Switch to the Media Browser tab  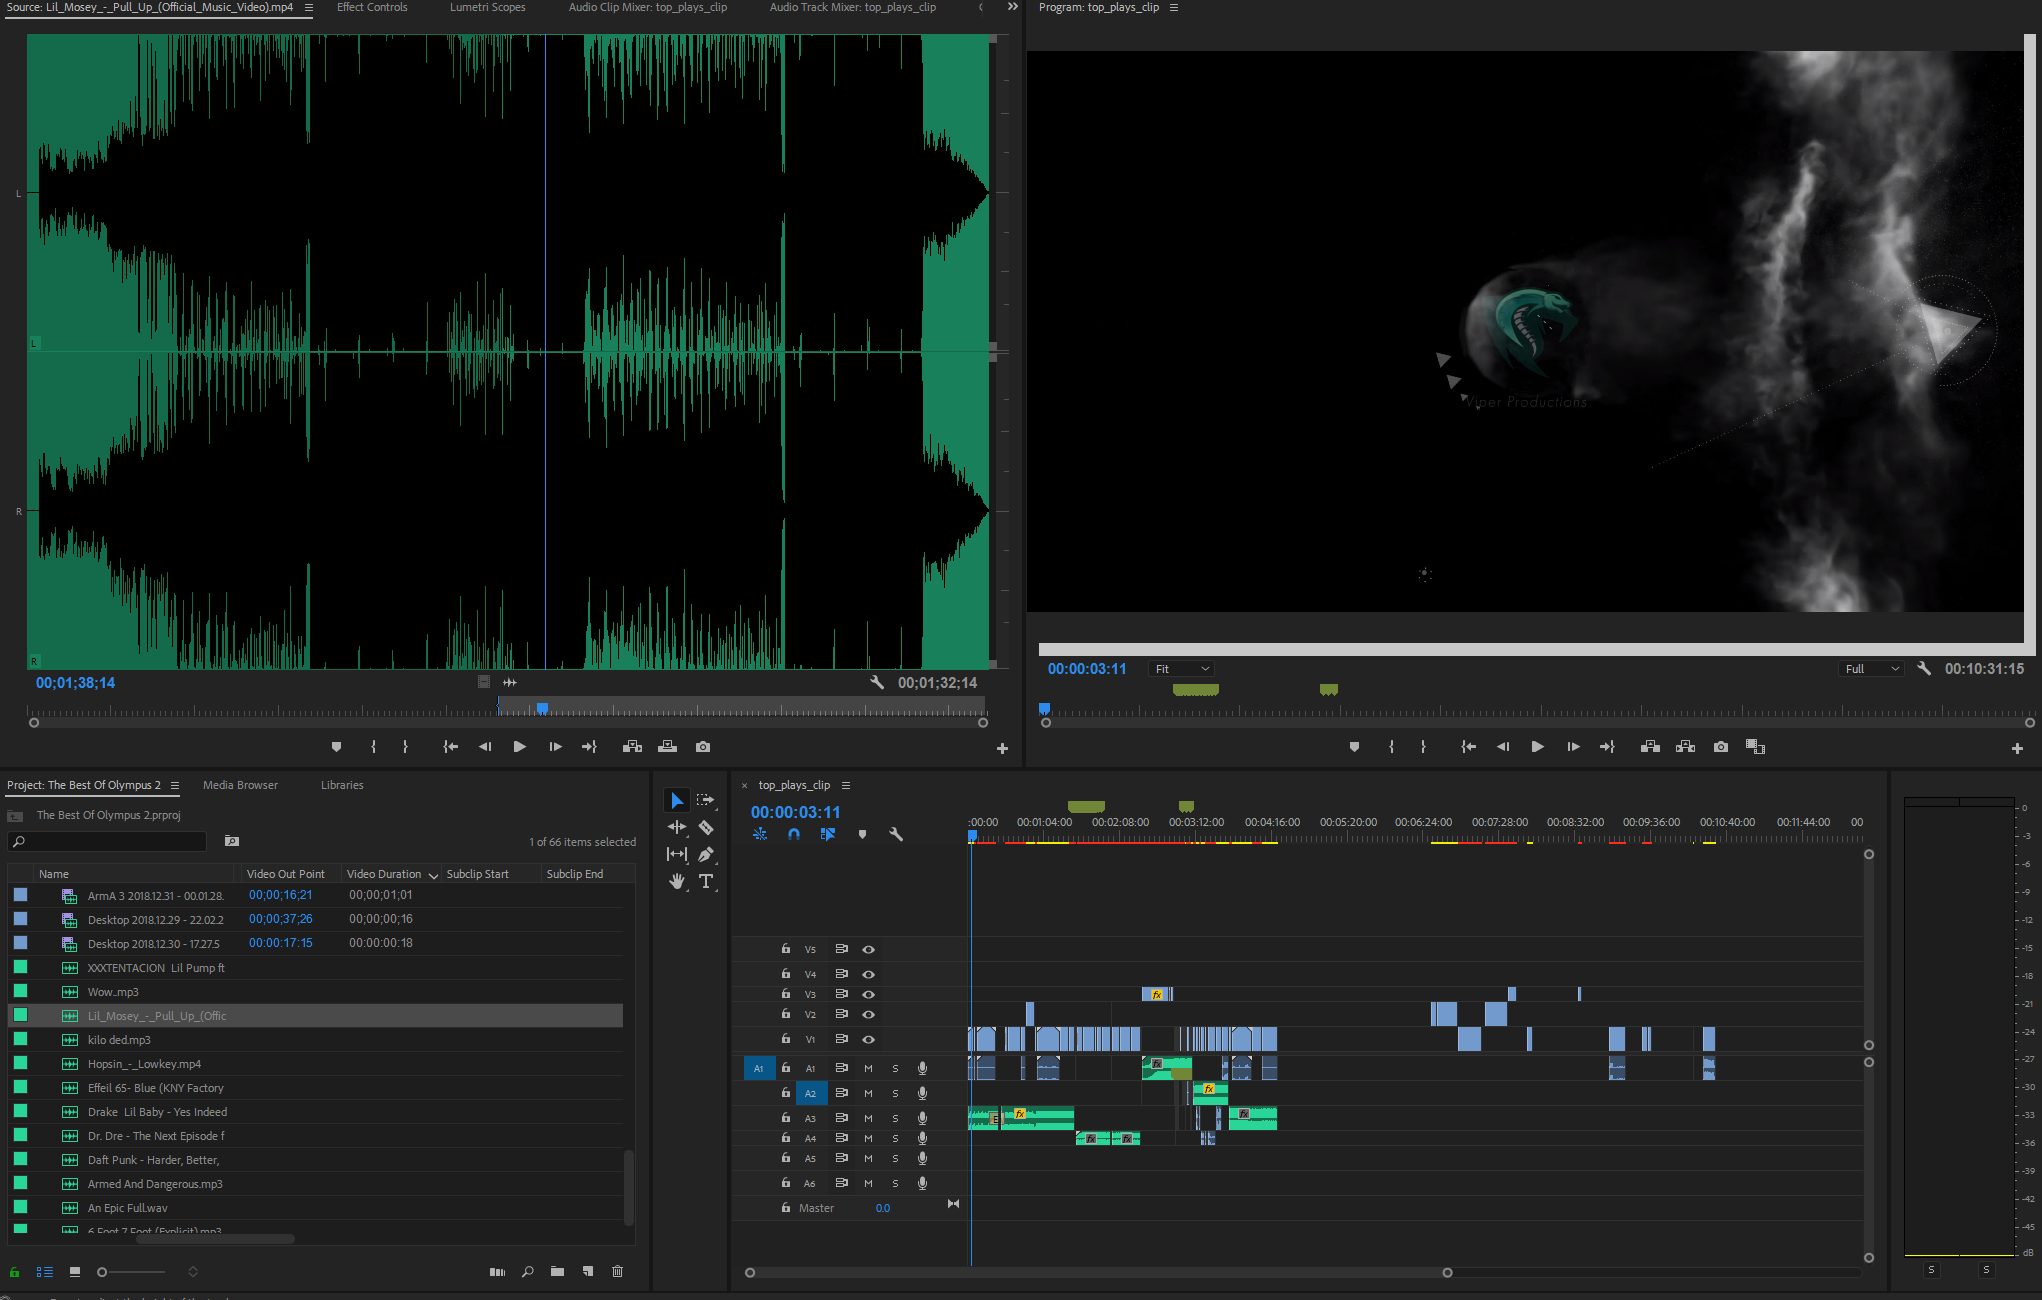tap(240, 785)
